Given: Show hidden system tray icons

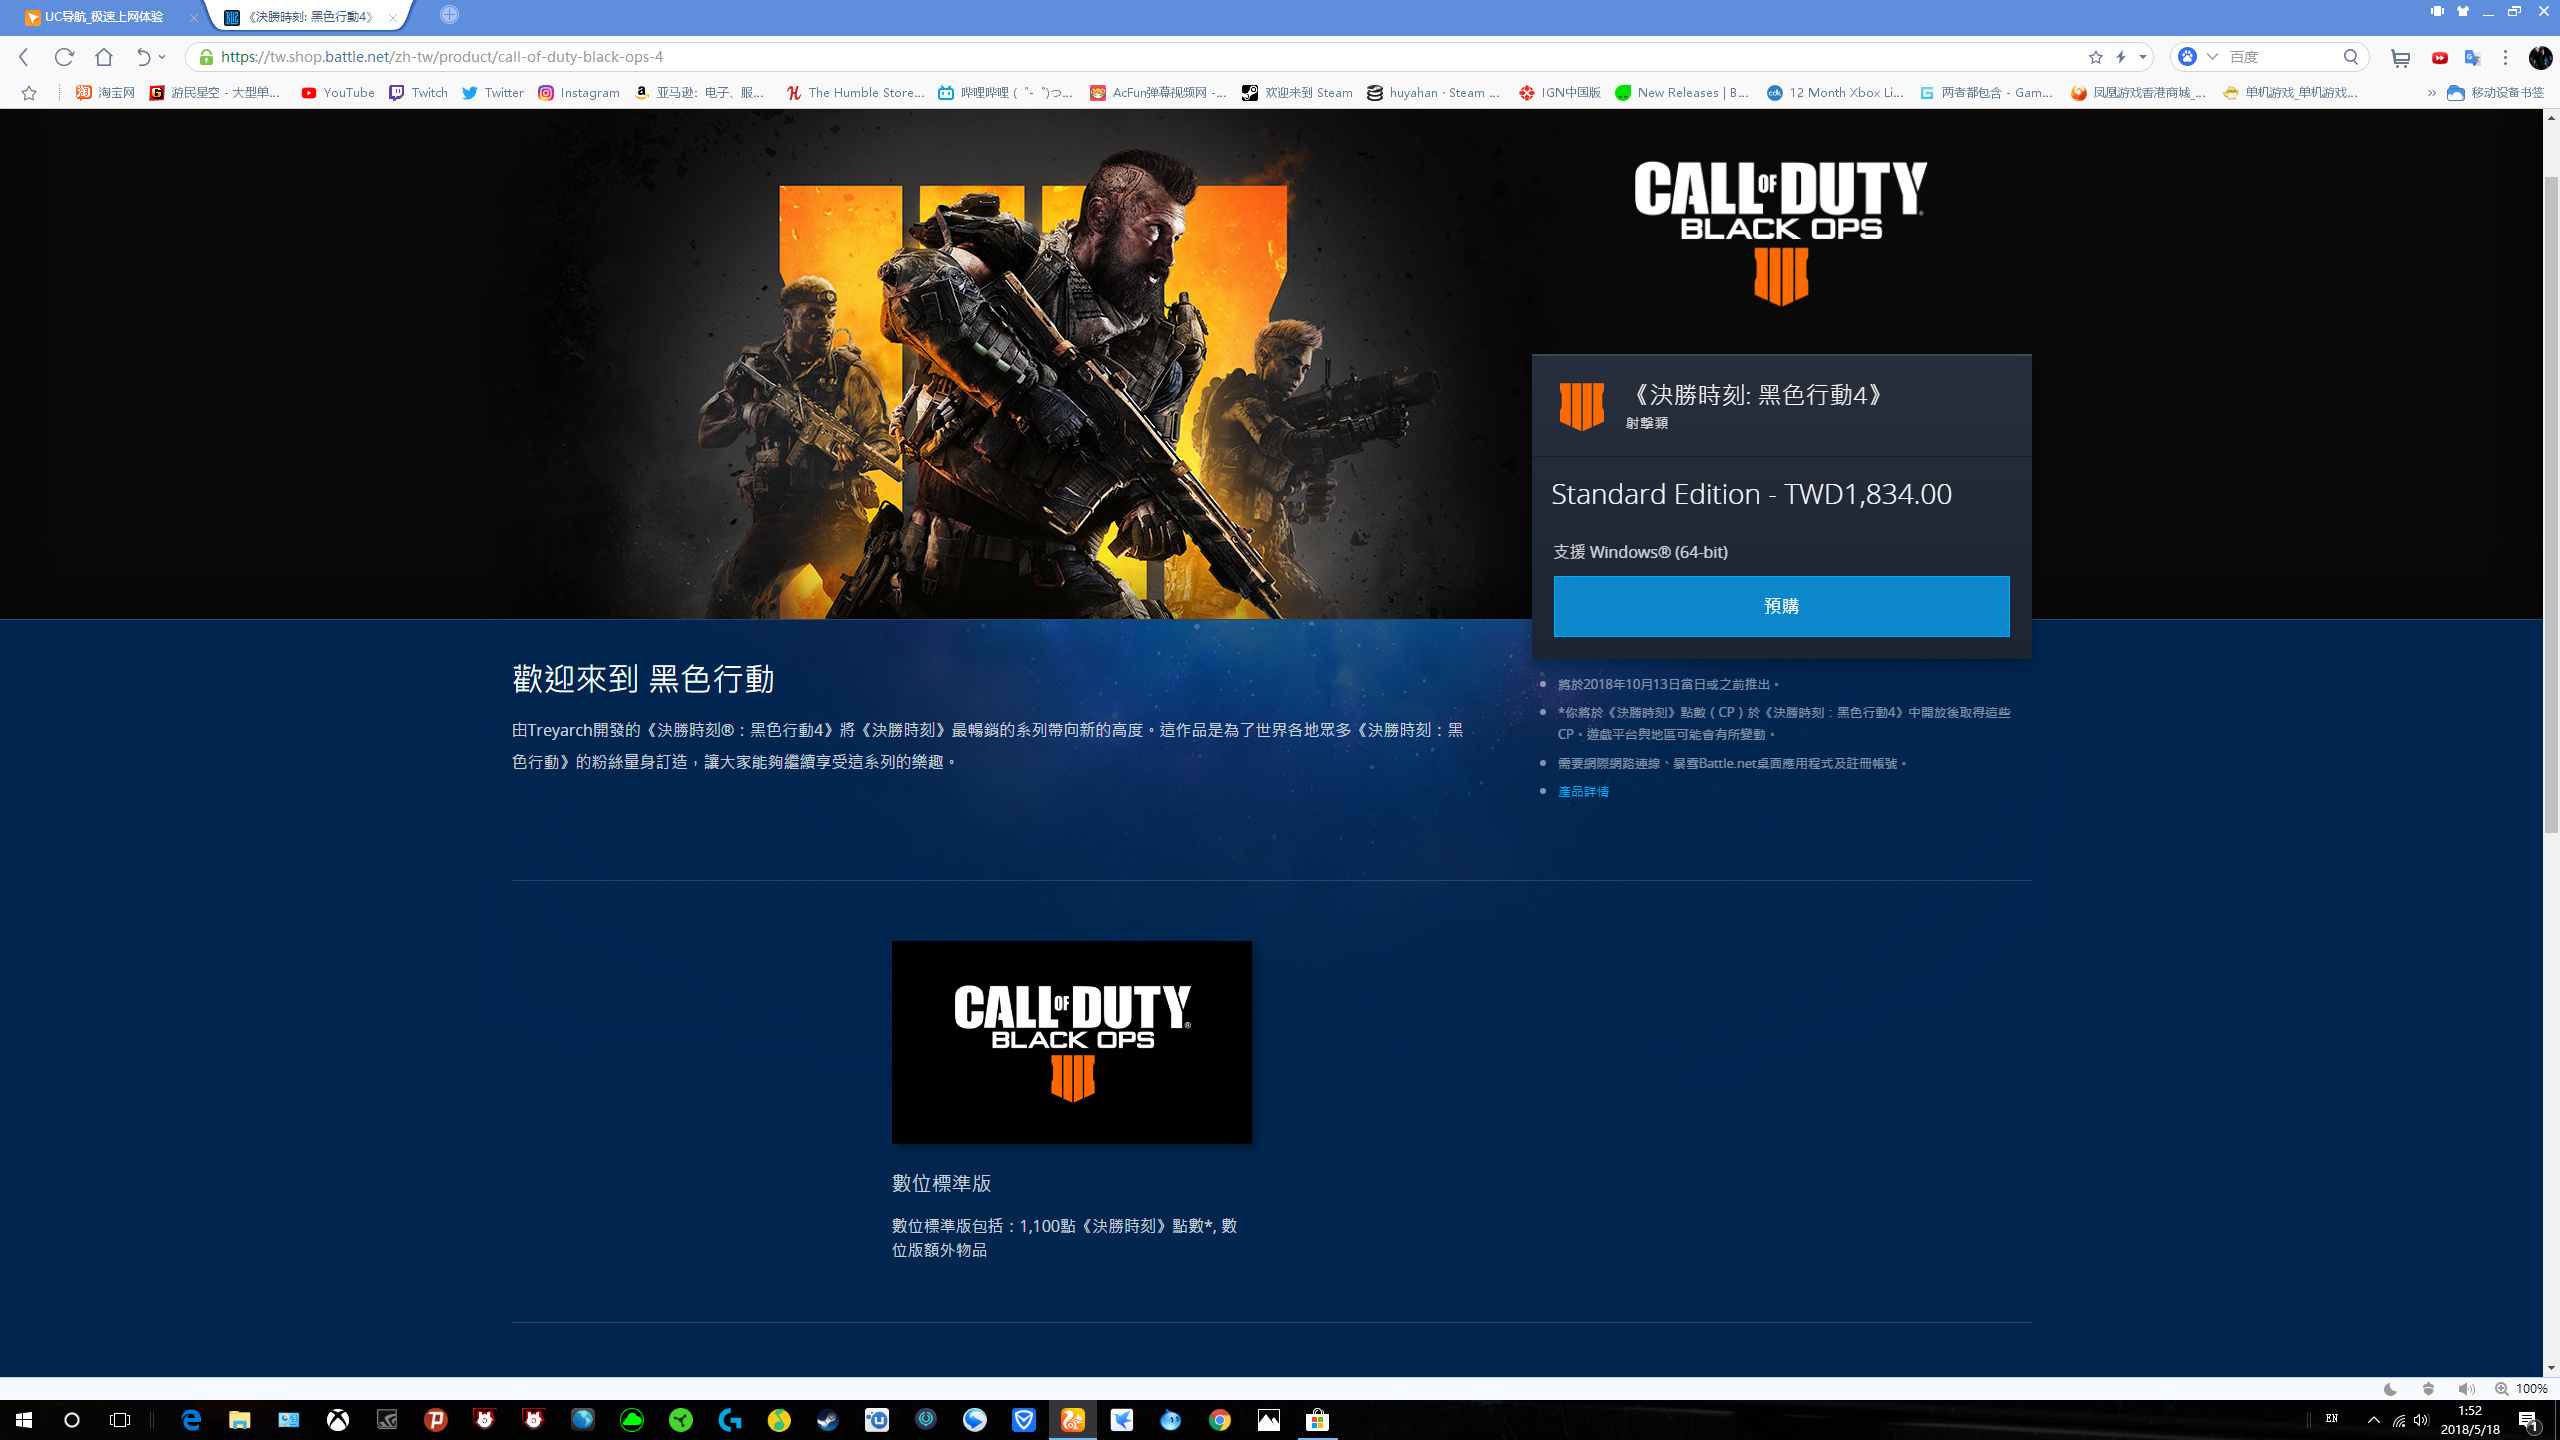Looking at the screenshot, I should (2374, 1420).
